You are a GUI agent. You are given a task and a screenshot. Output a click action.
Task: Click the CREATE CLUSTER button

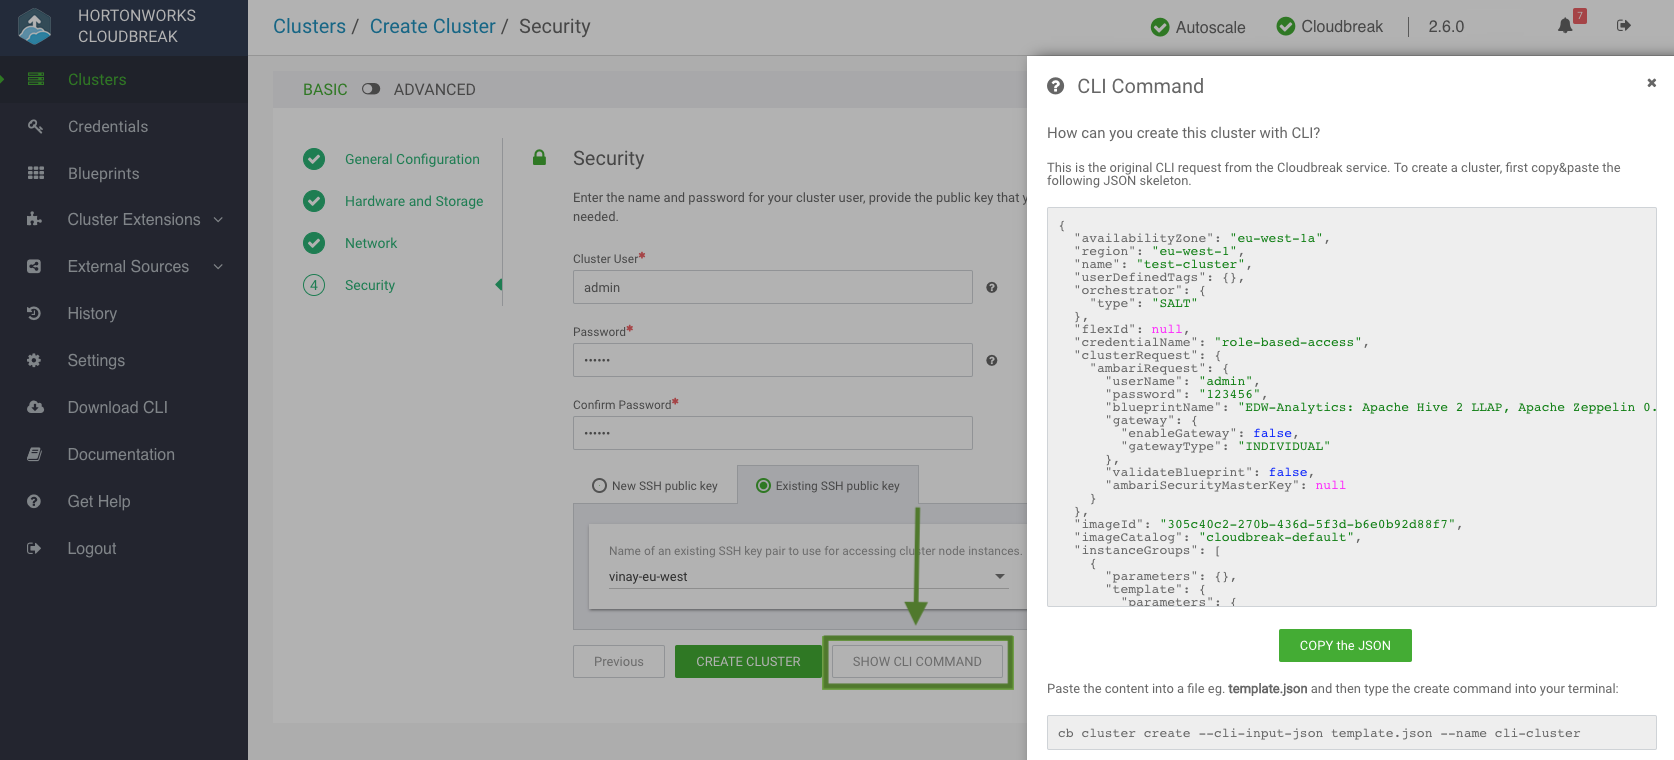coord(748,661)
